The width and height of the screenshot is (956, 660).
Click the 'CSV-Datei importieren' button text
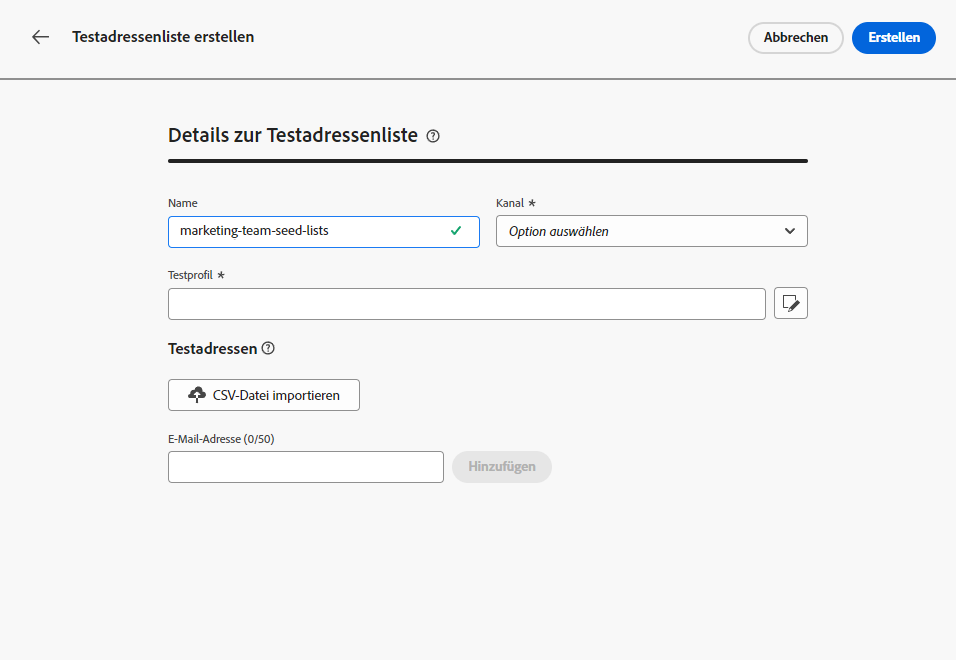pos(276,395)
